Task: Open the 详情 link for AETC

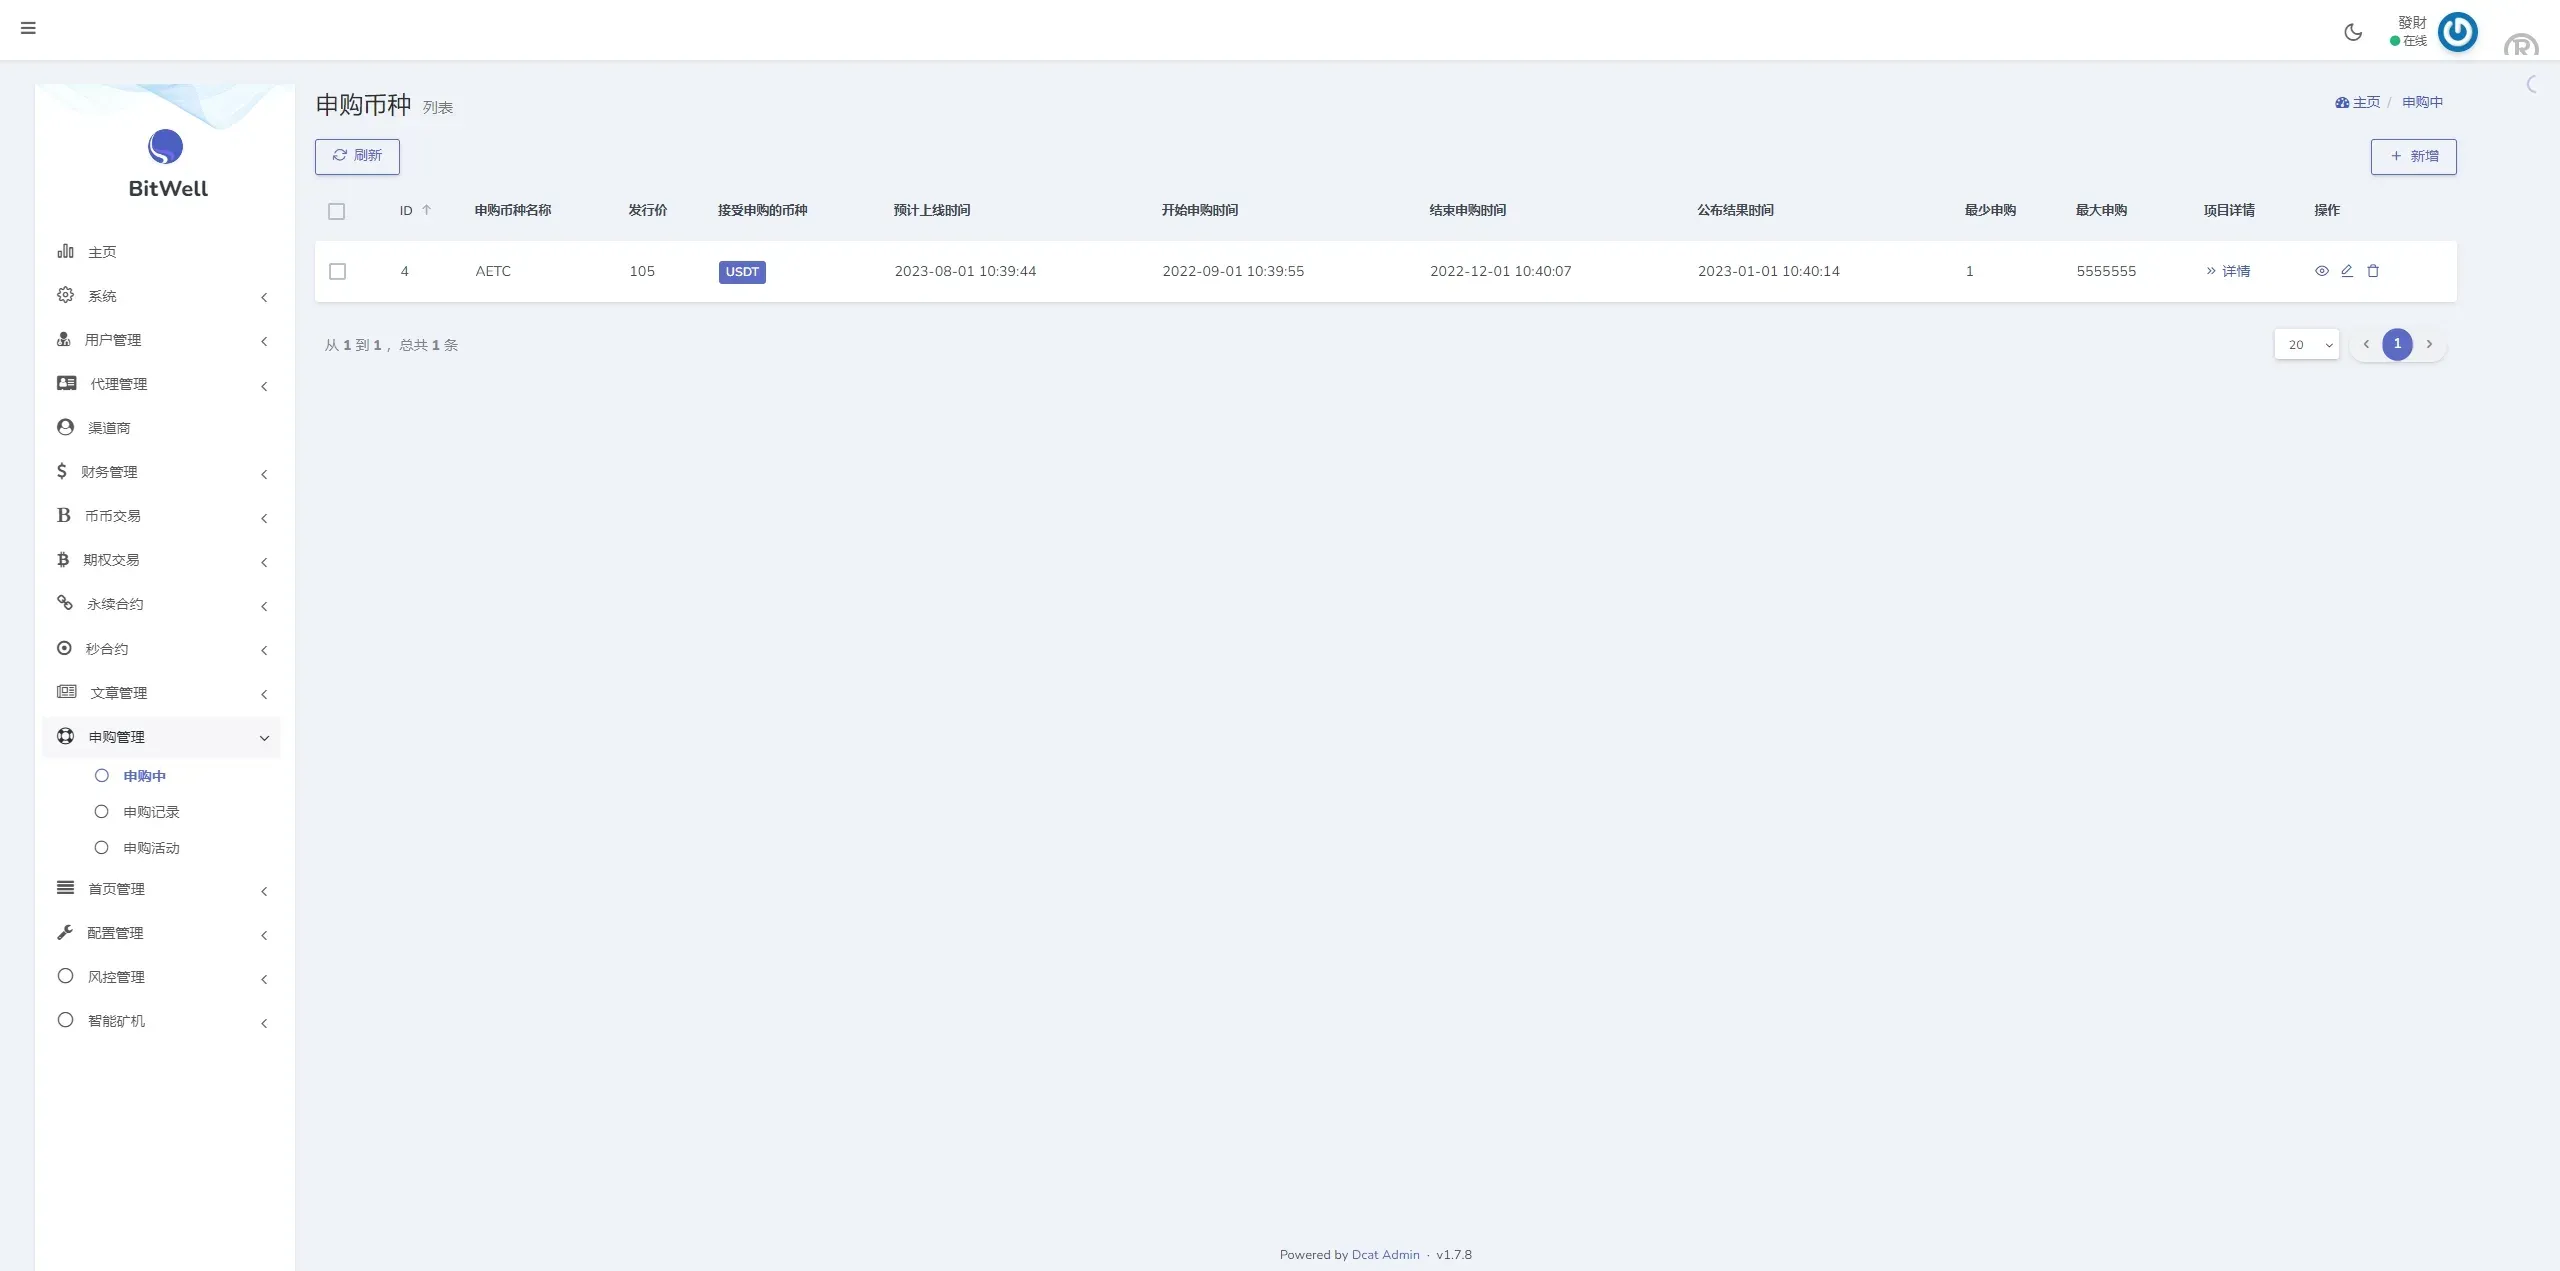Action: pos(2228,271)
